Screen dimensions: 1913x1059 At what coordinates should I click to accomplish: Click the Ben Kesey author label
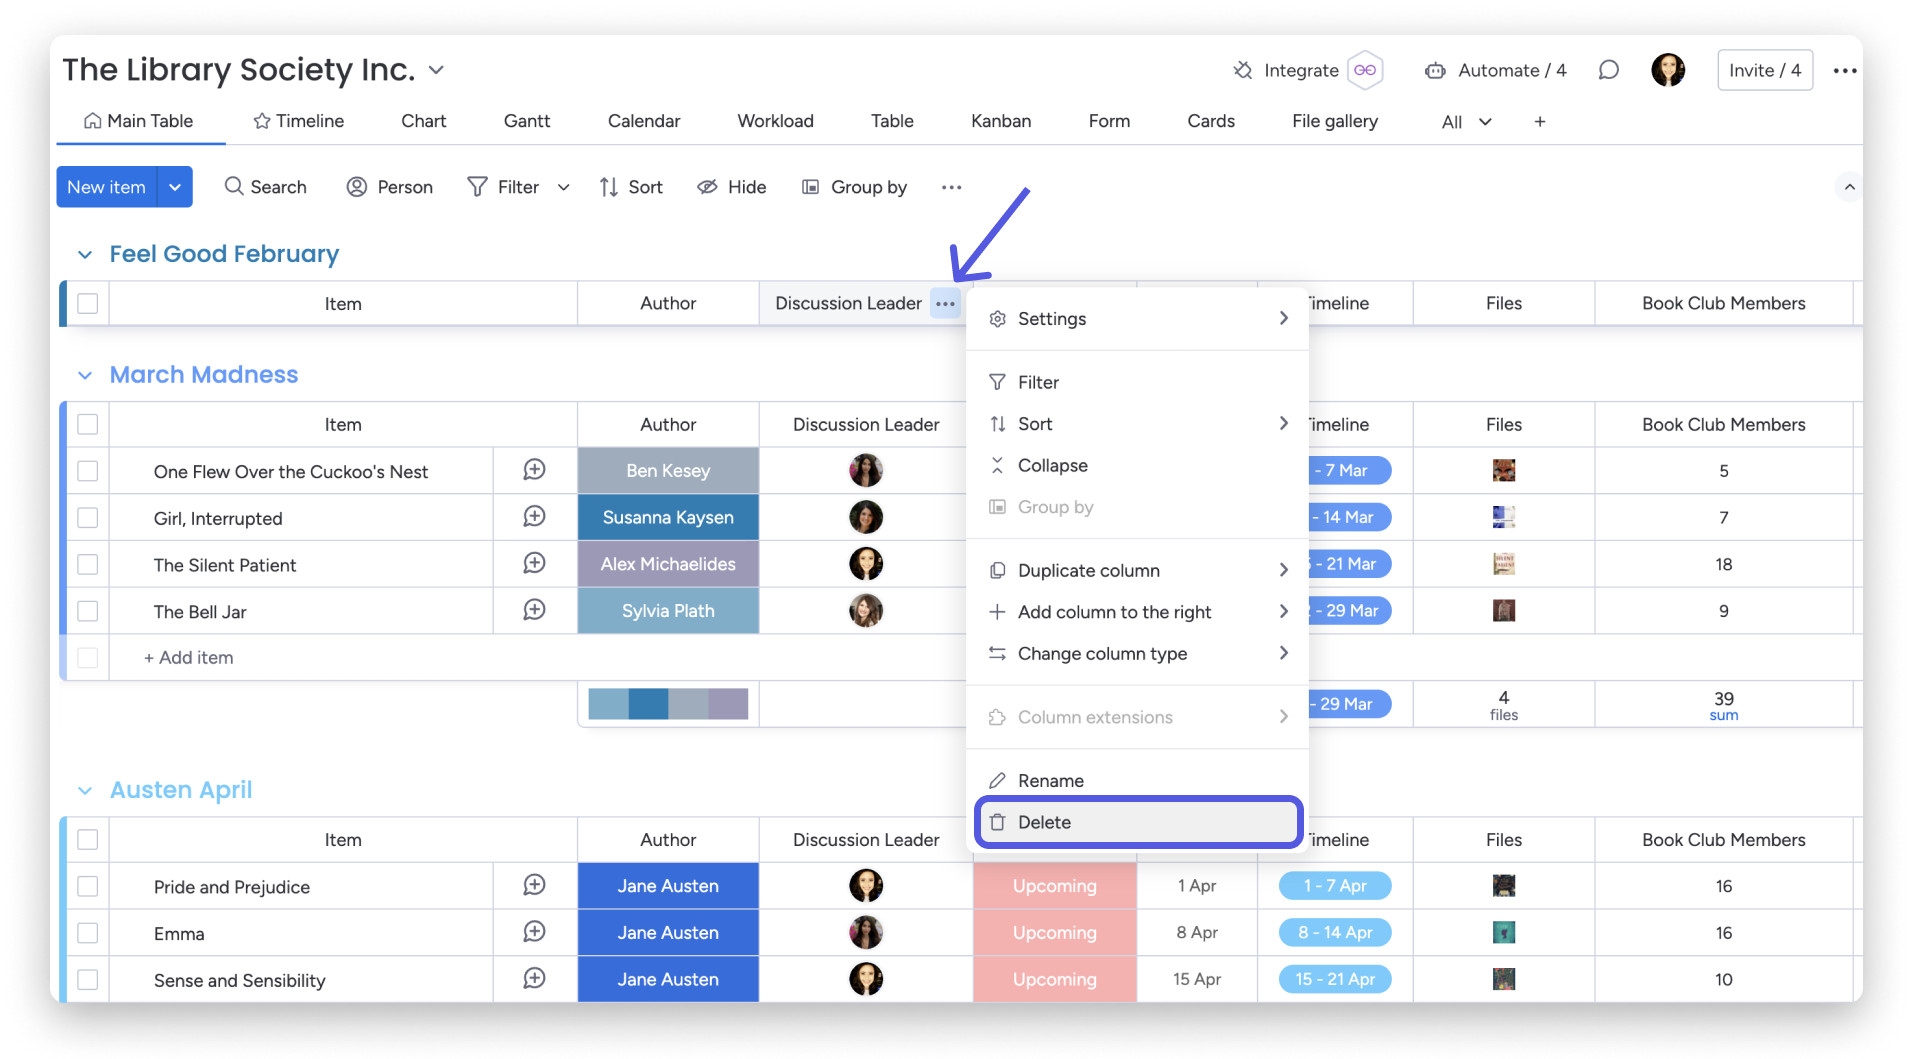(x=668, y=470)
